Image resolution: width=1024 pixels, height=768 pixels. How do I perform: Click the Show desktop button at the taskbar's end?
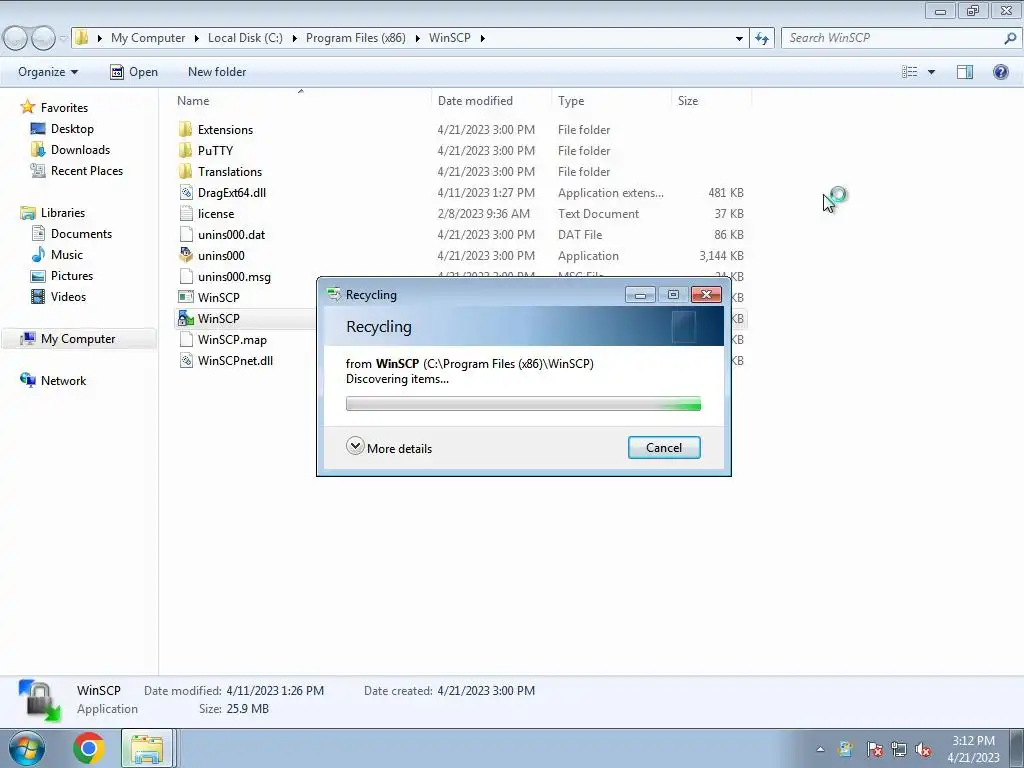coord(1017,748)
